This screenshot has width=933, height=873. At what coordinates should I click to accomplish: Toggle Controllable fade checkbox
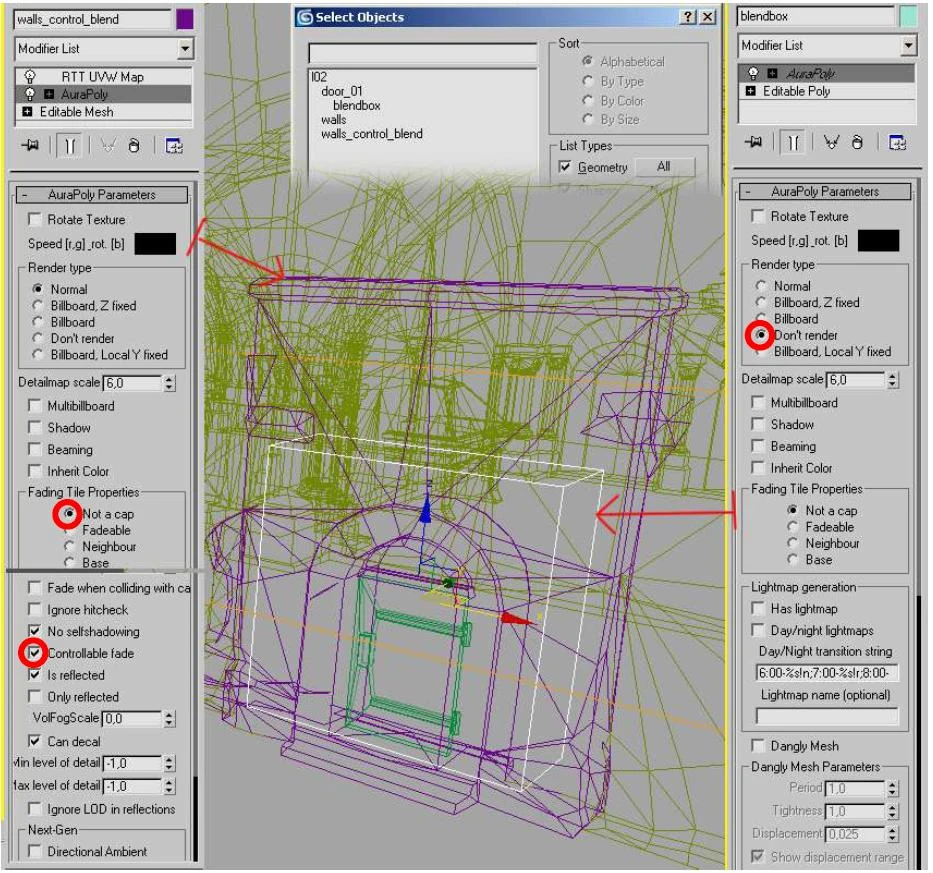pos(35,653)
